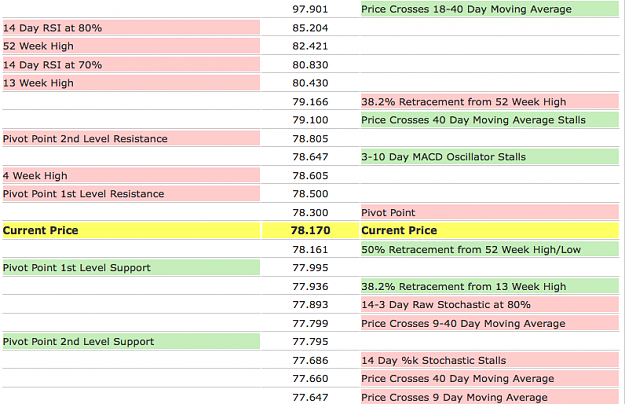The height and width of the screenshot is (404, 625).
Task: Click the 14 Day RSI at 80% label
Action: 52,28
